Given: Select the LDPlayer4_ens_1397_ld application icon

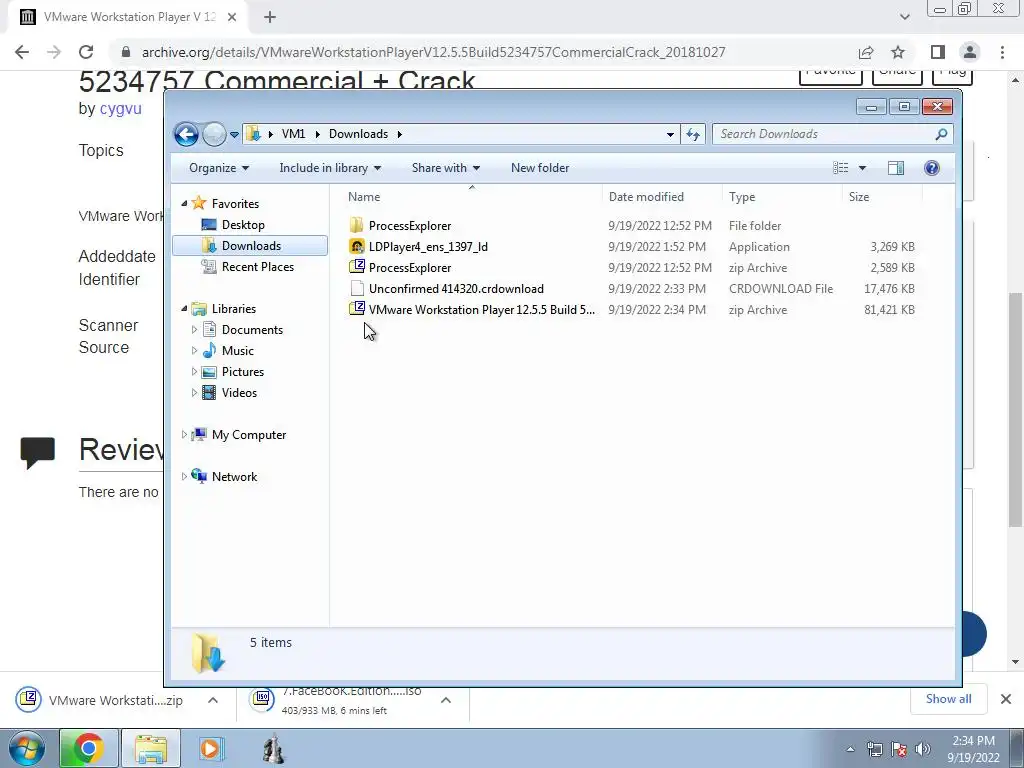Looking at the screenshot, I should point(357,246).
